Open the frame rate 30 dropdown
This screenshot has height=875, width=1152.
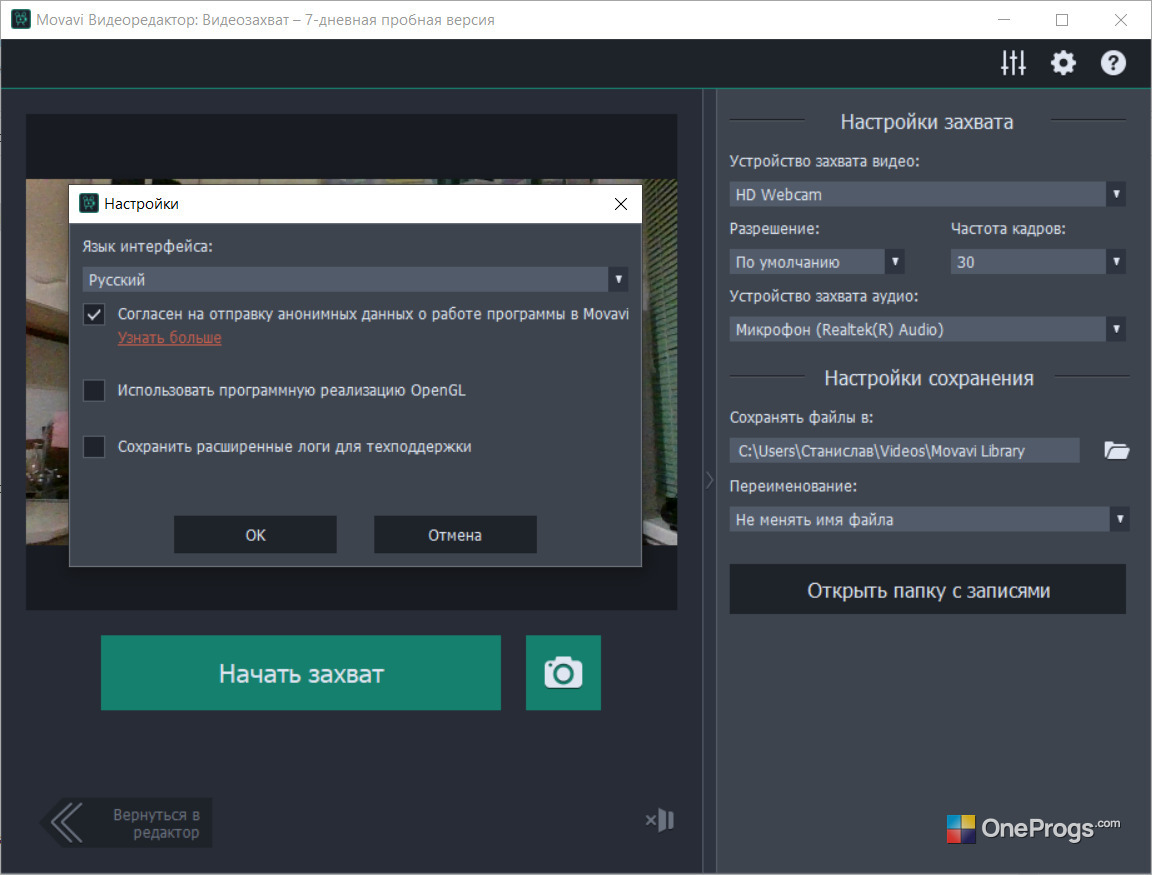pos(1038,262)
